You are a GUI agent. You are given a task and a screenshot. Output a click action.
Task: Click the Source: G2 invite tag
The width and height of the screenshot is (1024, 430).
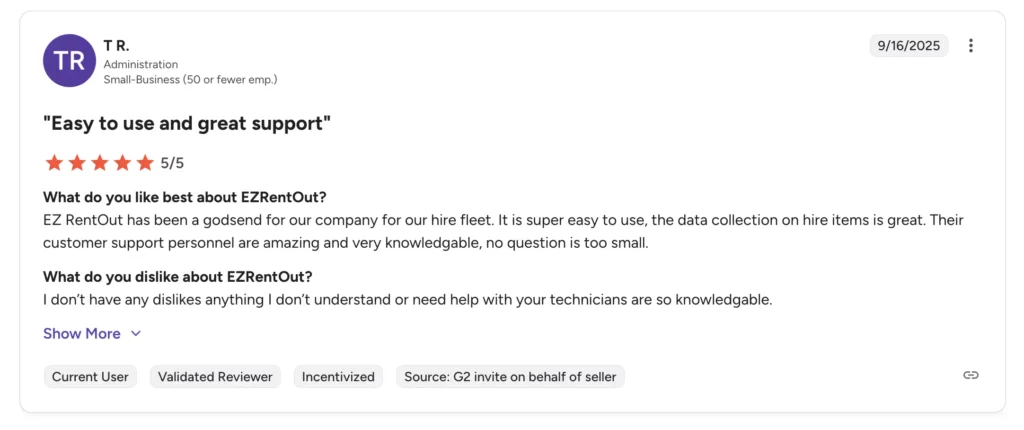pos(510,377)
